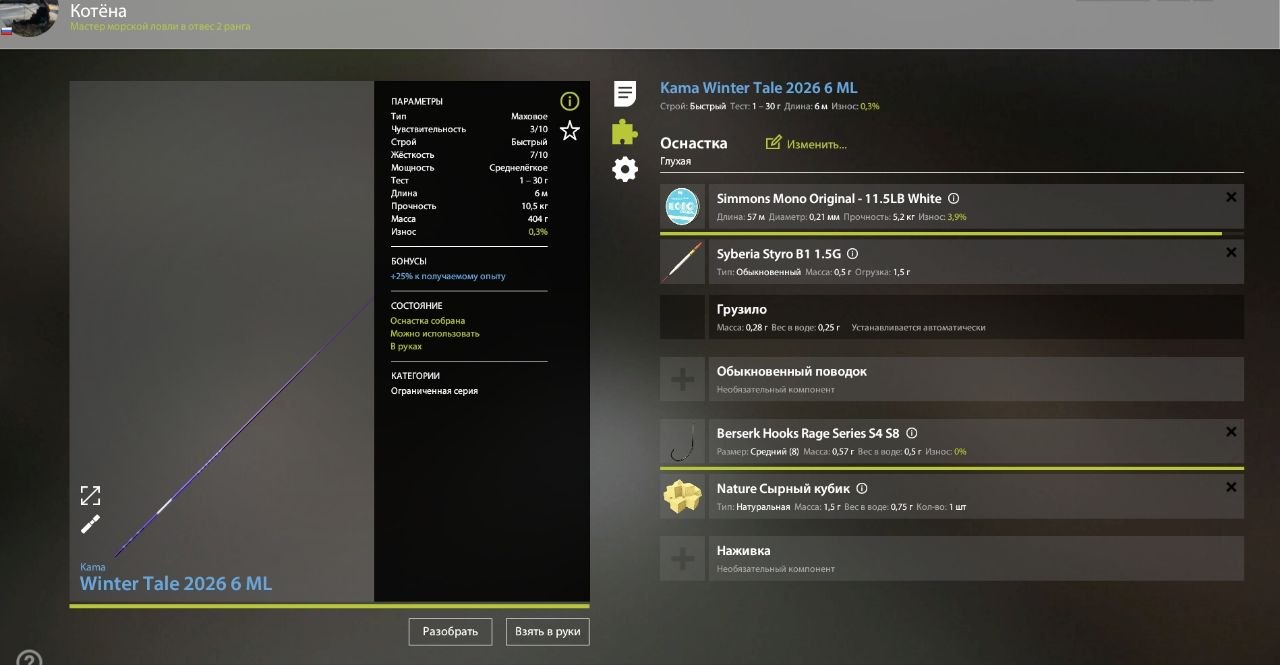Click the Разобрать button
Screen dimensions: 1280x665
[450, 632]
